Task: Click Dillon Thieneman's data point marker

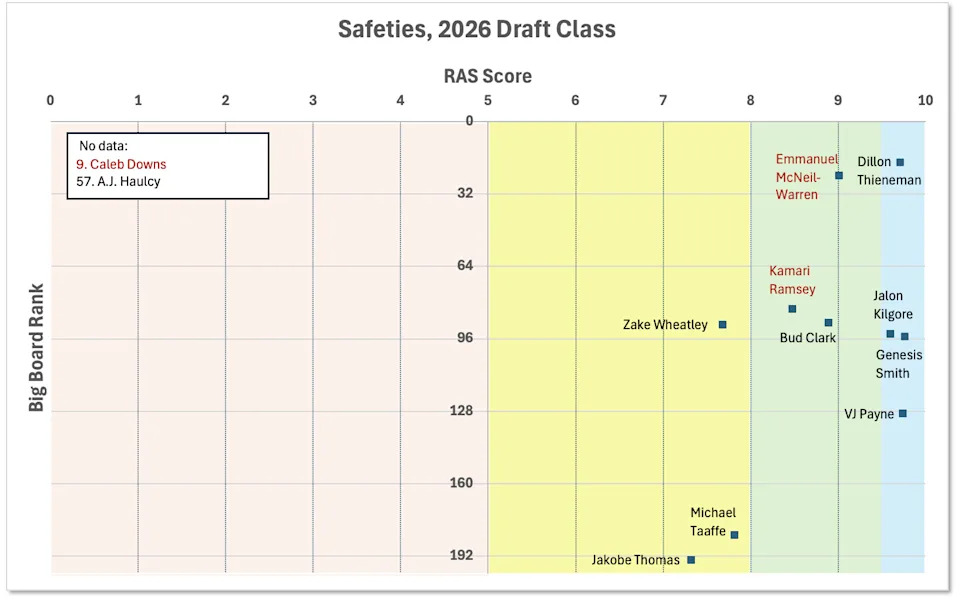Action: (900, 162)
